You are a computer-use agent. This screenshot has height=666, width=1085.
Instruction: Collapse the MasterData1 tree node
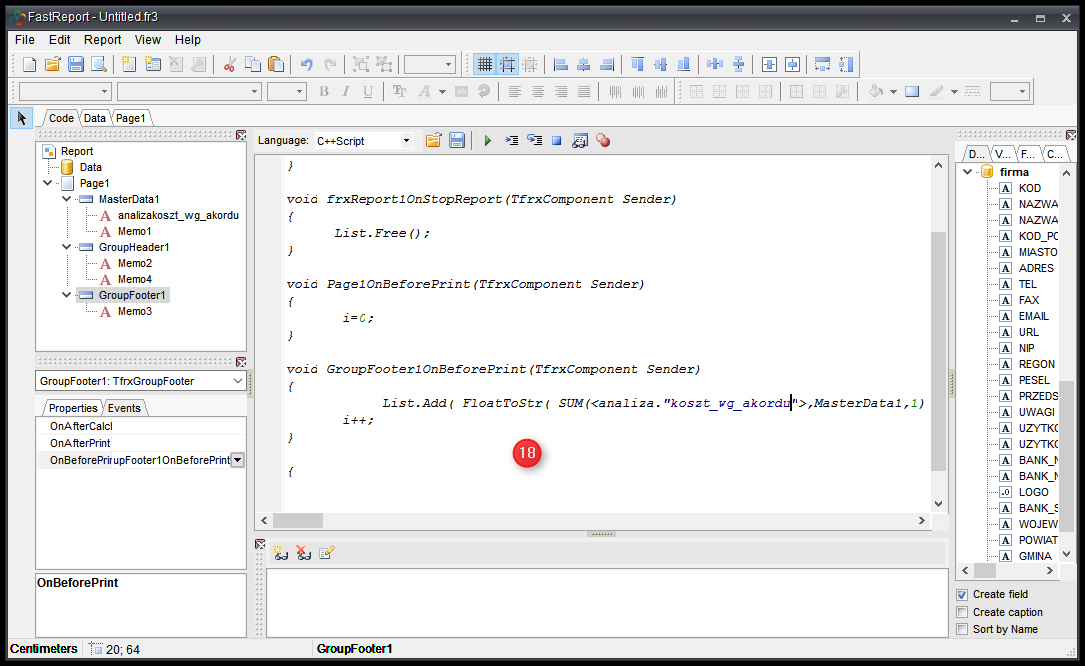66,199
